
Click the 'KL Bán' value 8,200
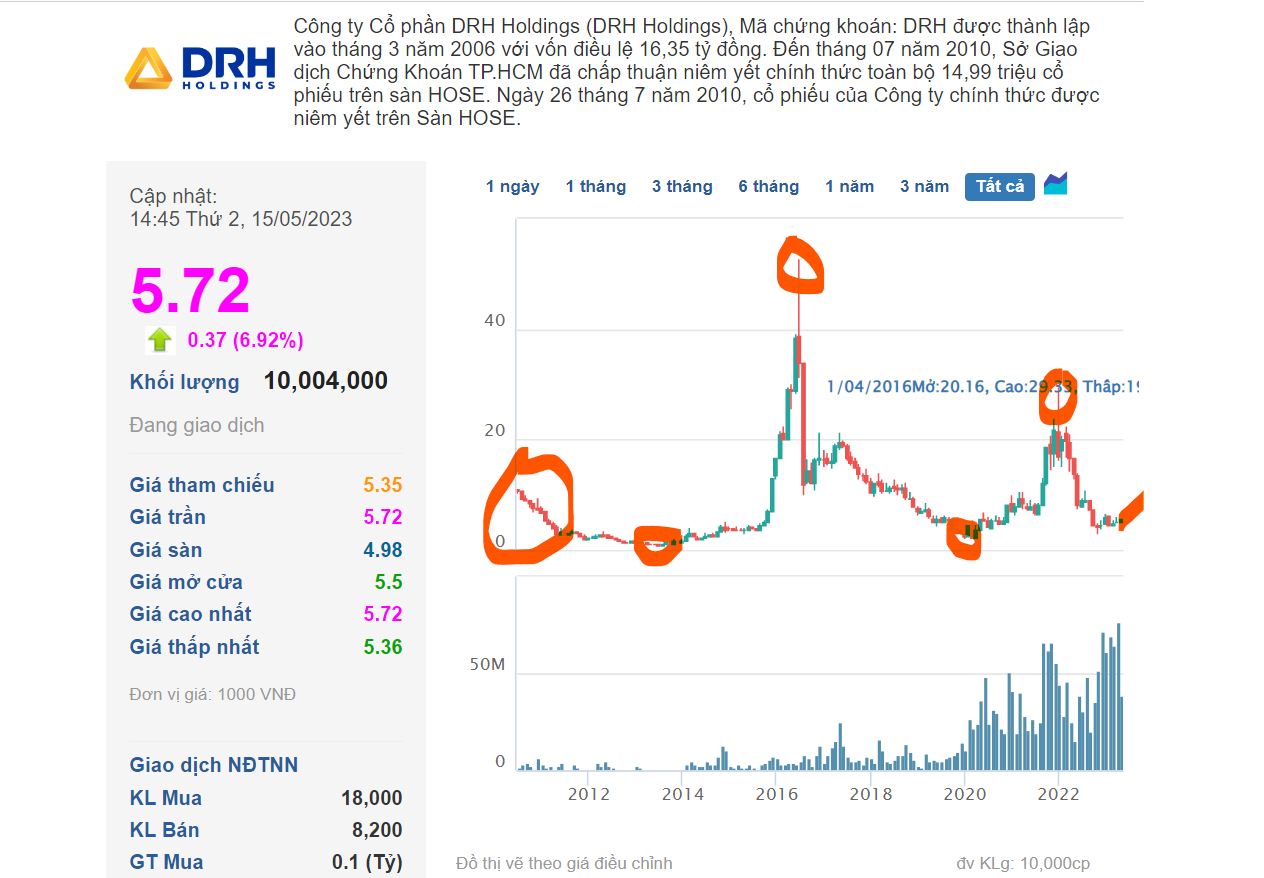pos(377,830)
